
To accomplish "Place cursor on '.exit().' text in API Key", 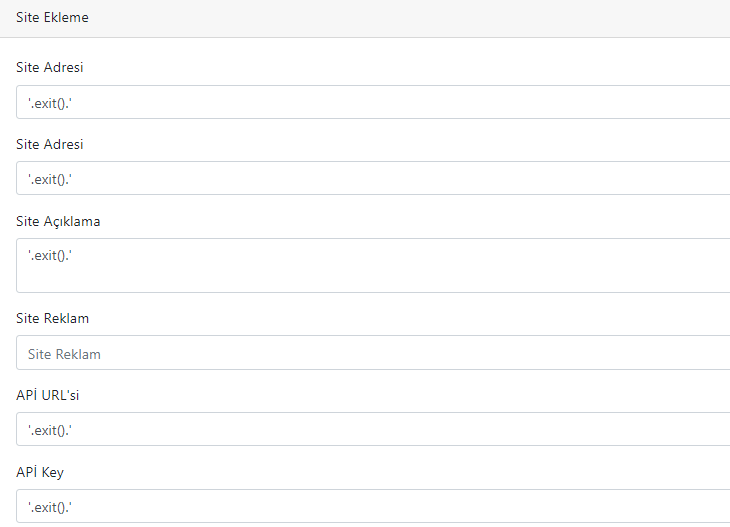I will click(50, 507).
